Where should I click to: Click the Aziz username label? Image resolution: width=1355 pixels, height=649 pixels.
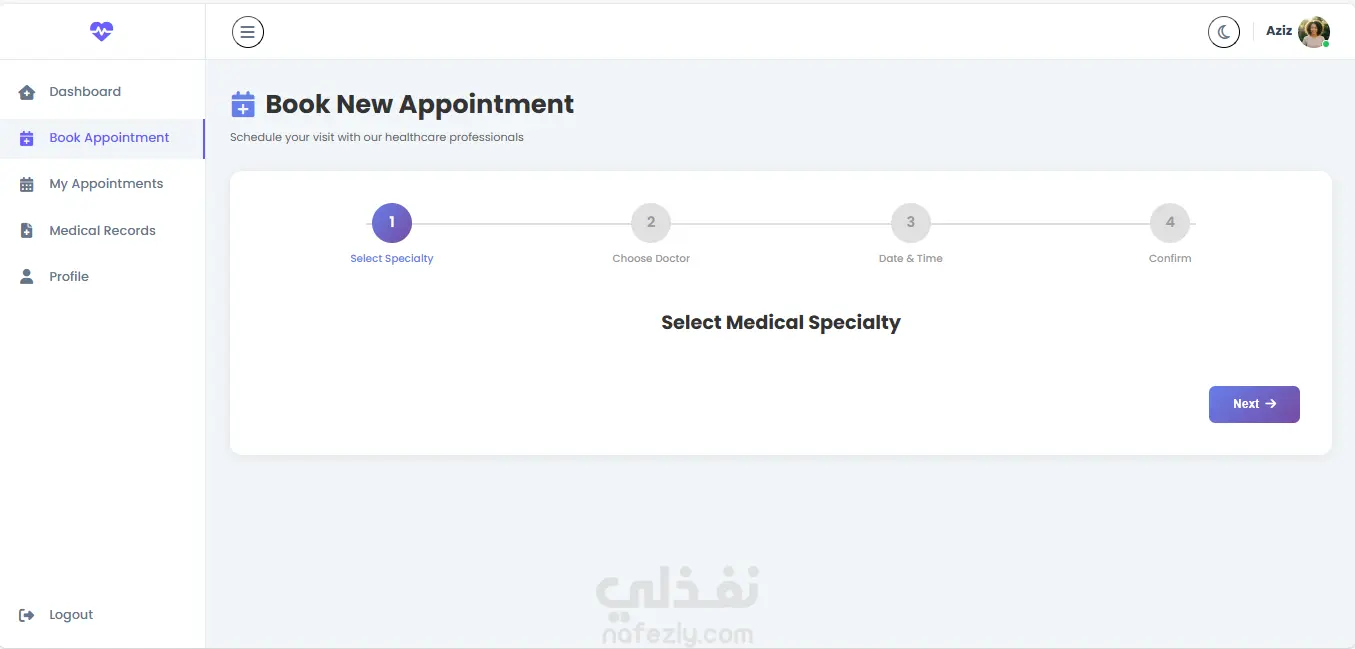1279,31
